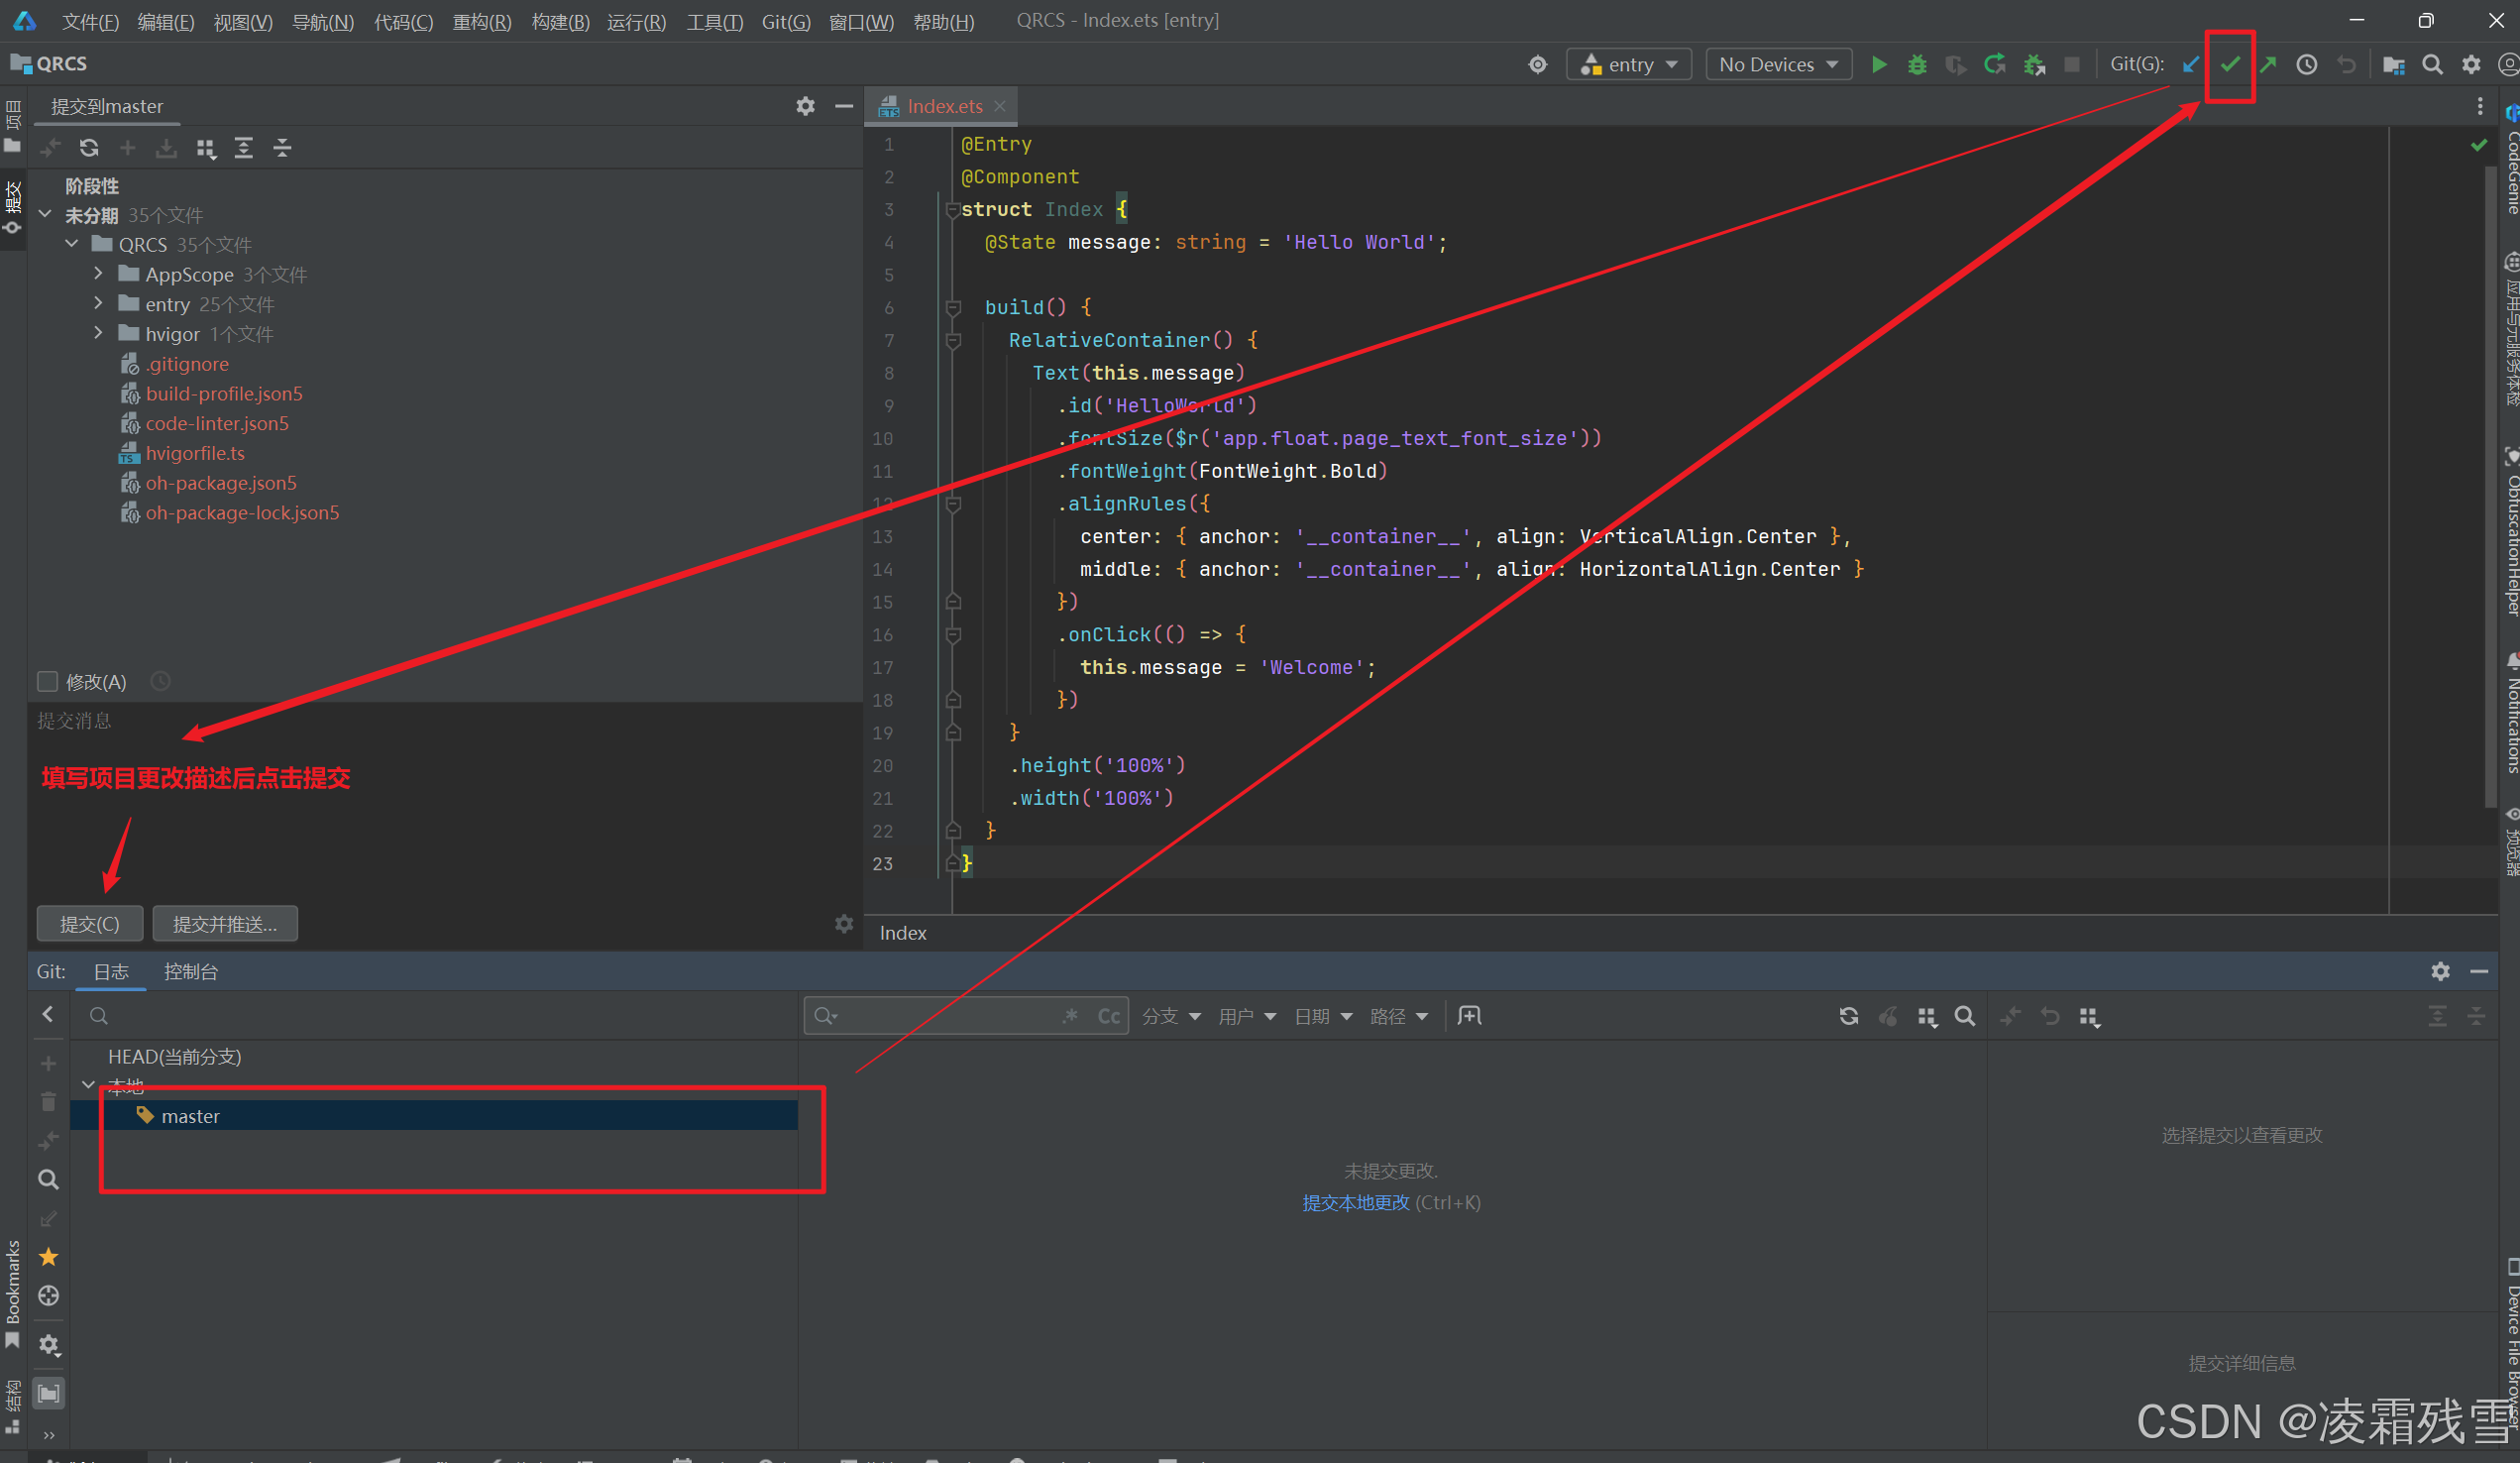
Task: Click the green Run play icon
Action: (x=1879, y=65)
